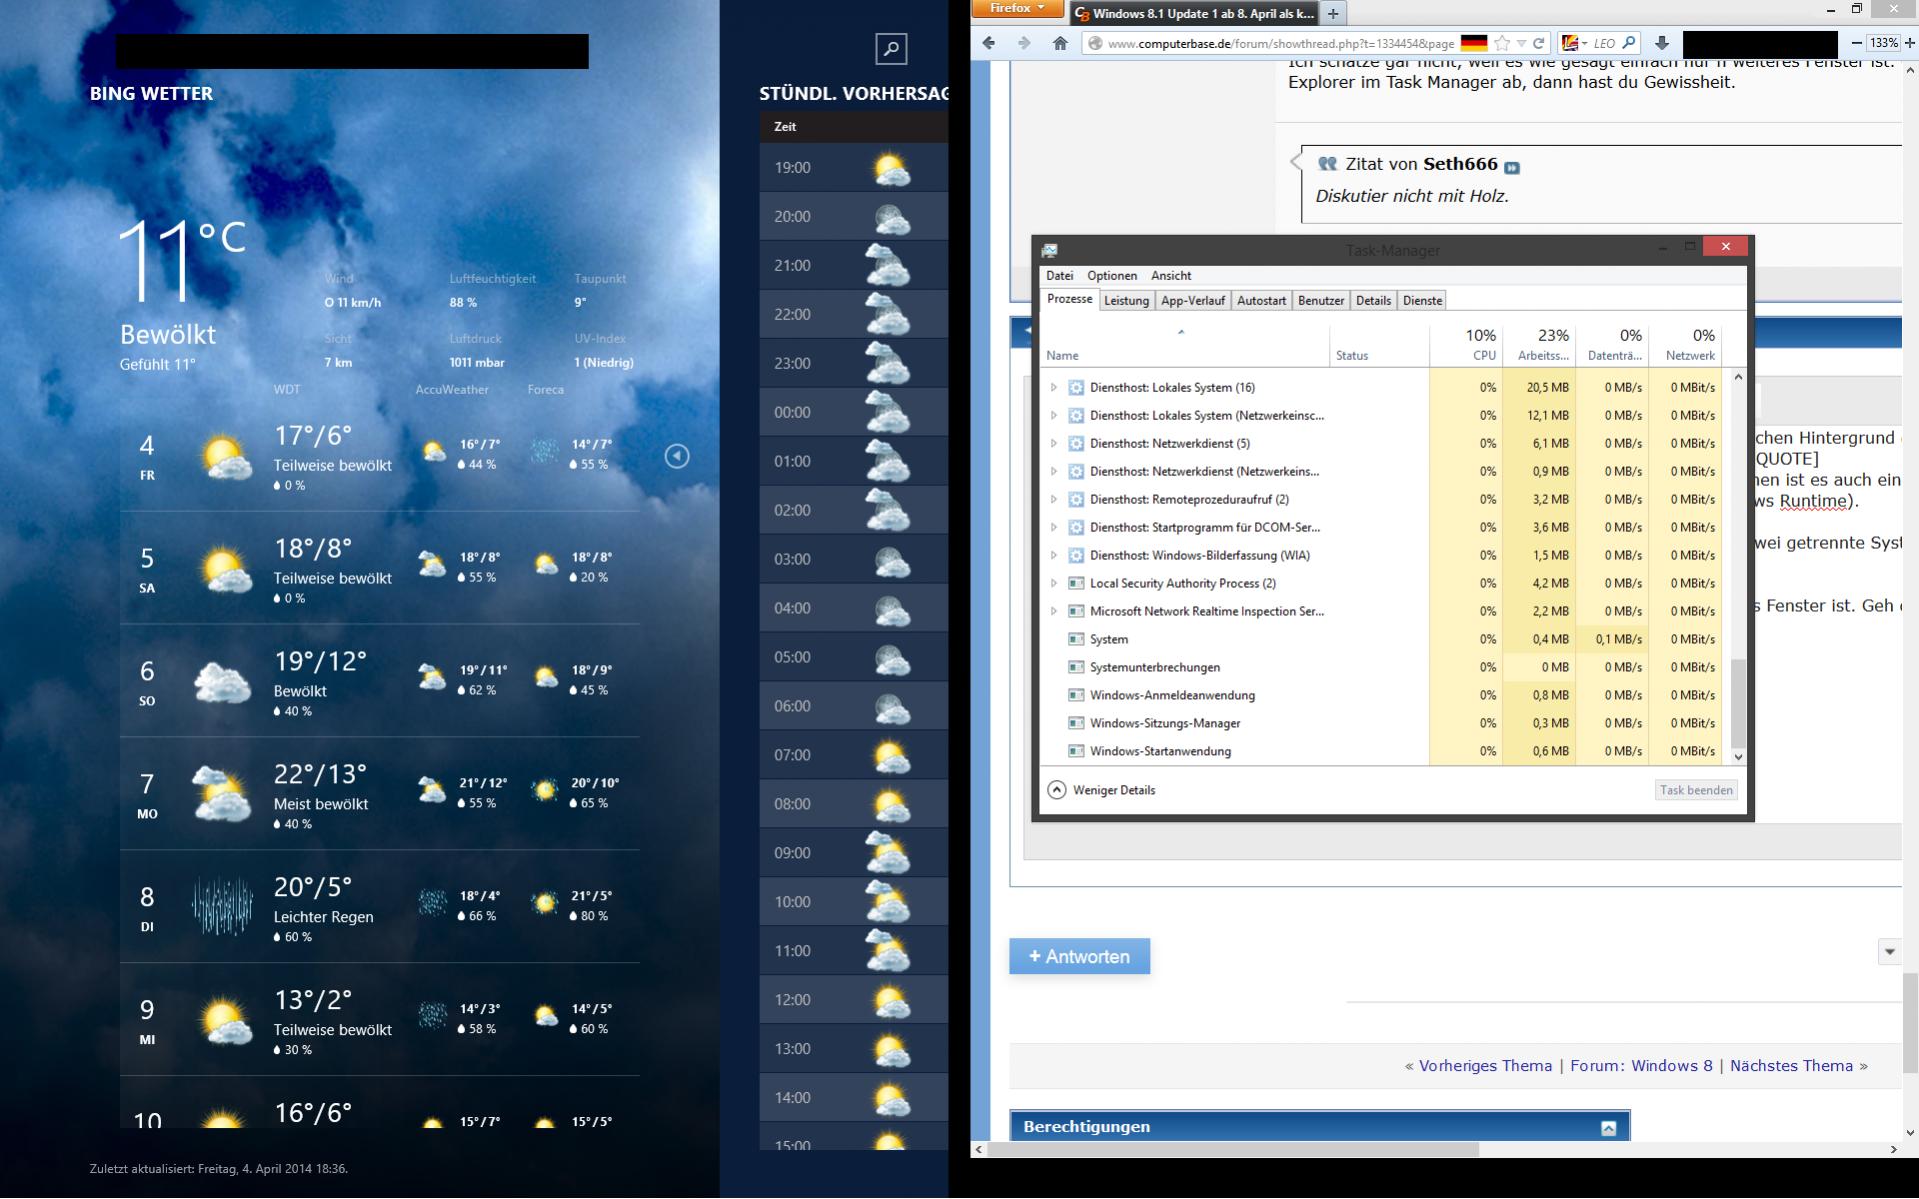Open the Forum: Windows 8 link
1919x1199 pixels.
[1641, 1066]
